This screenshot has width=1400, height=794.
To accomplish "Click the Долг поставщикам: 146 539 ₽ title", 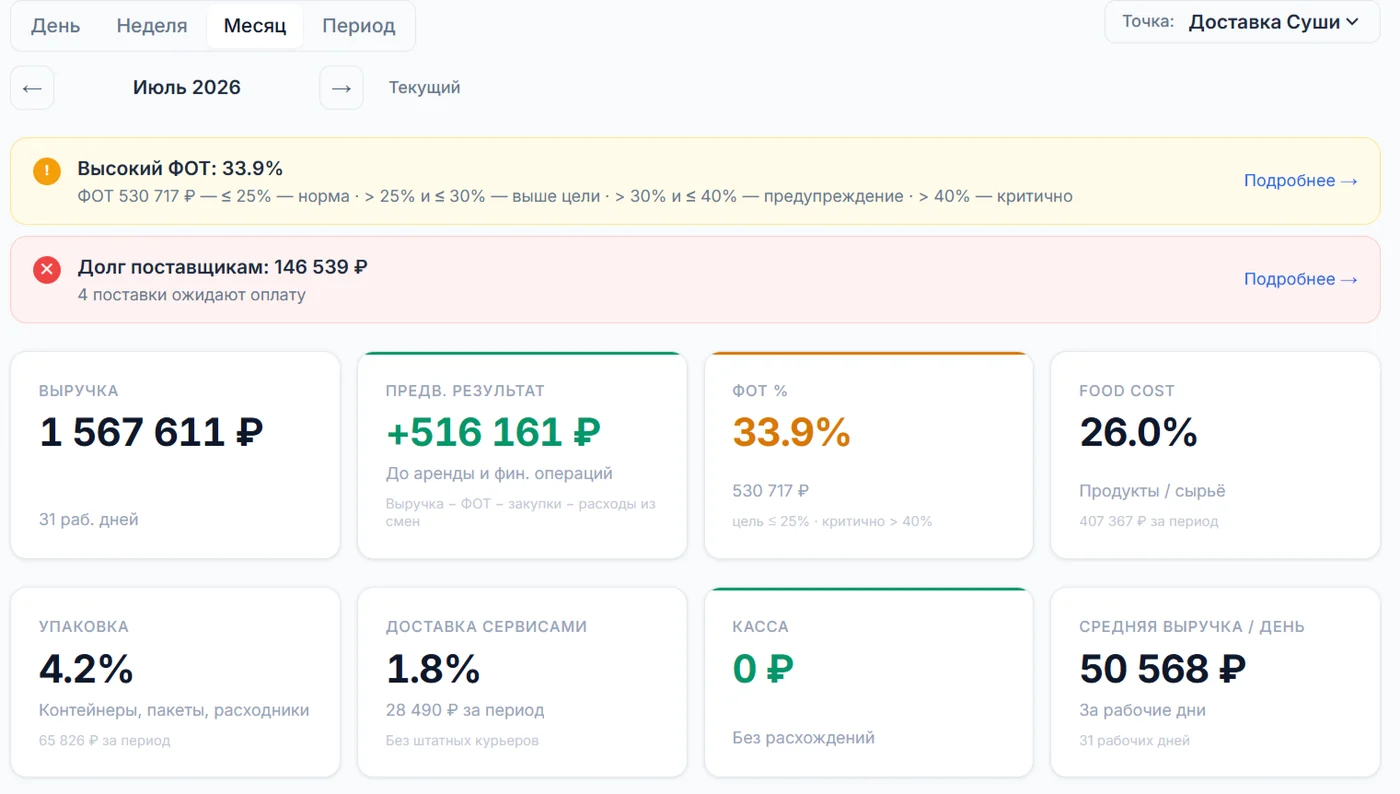I will coord(223,267).
